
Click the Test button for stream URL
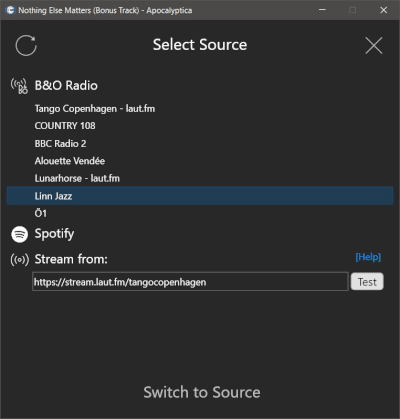point(367,282)
